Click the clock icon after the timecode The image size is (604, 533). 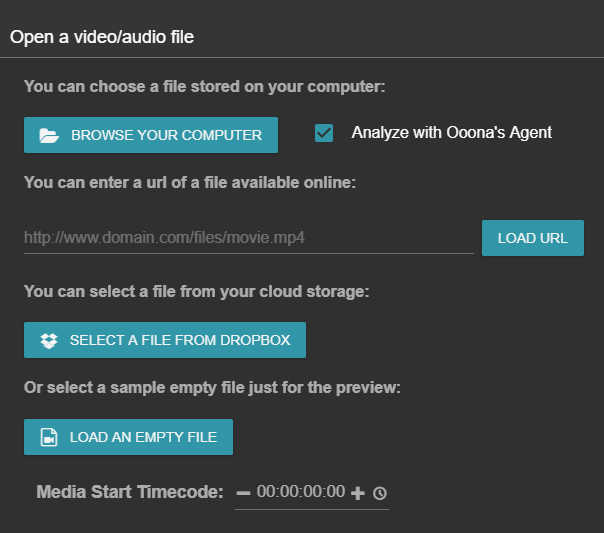379,493
